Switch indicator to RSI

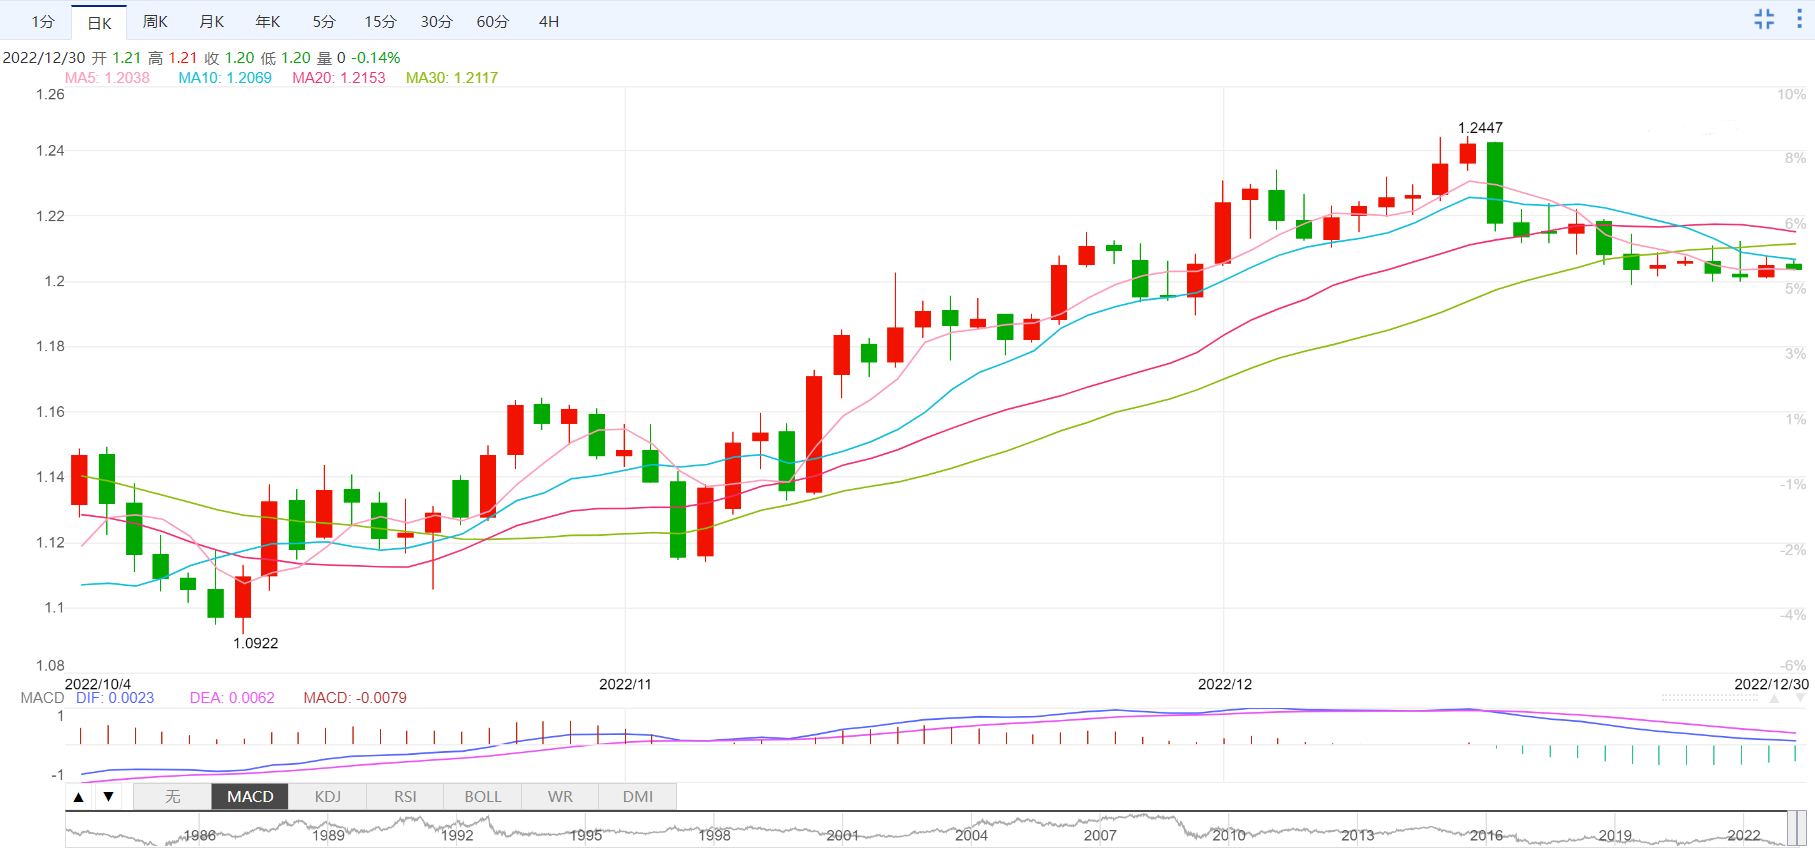405,797
